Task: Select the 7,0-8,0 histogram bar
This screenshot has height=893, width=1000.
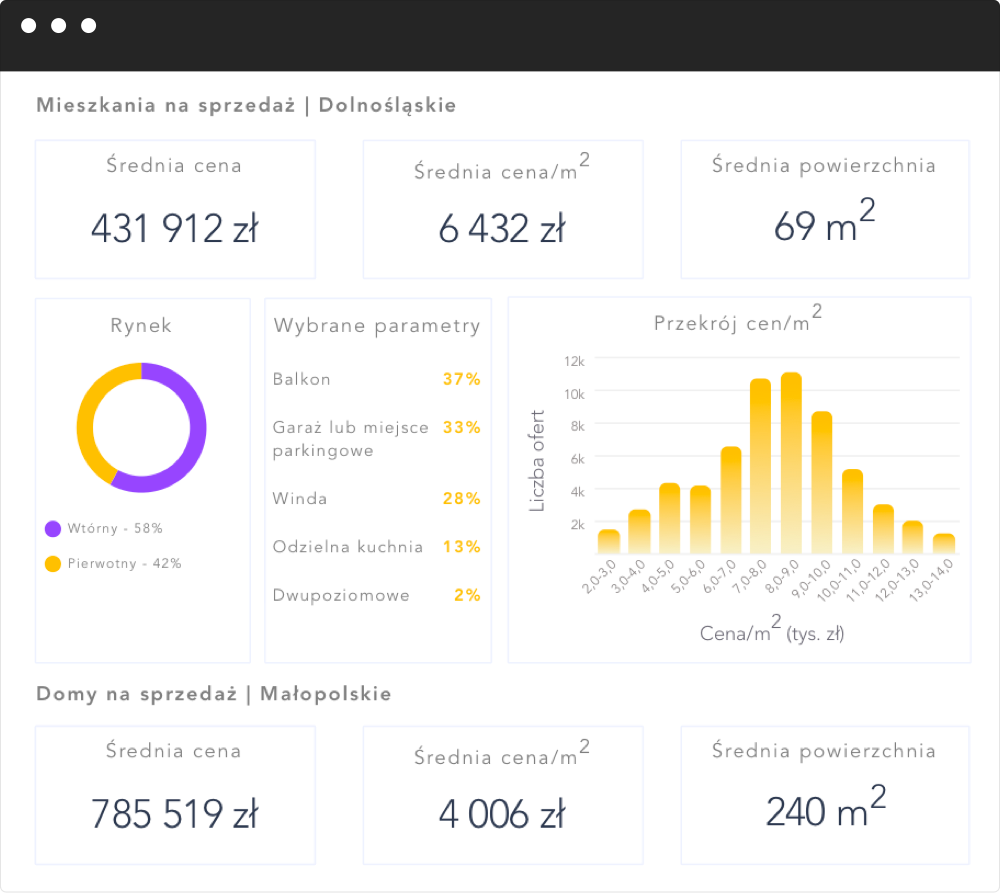Action: [760, 466]
